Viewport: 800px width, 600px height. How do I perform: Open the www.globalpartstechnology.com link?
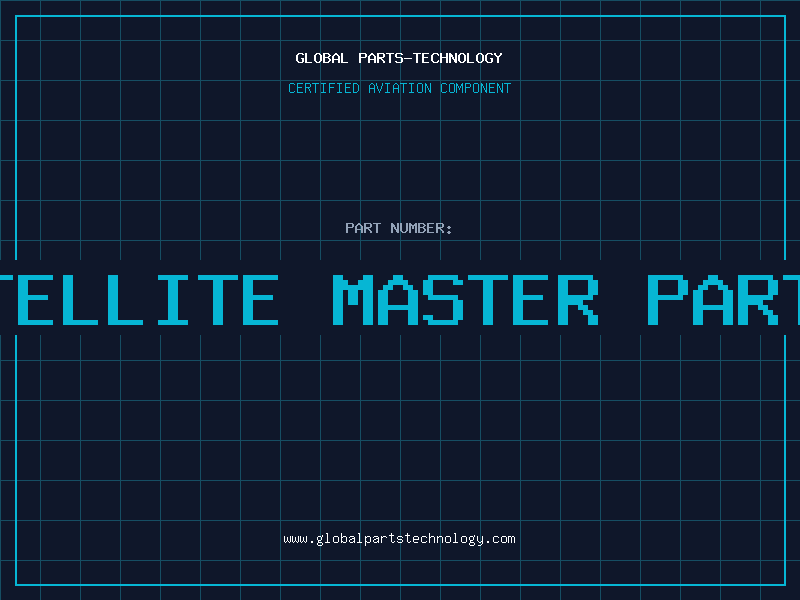coord(399,539)
